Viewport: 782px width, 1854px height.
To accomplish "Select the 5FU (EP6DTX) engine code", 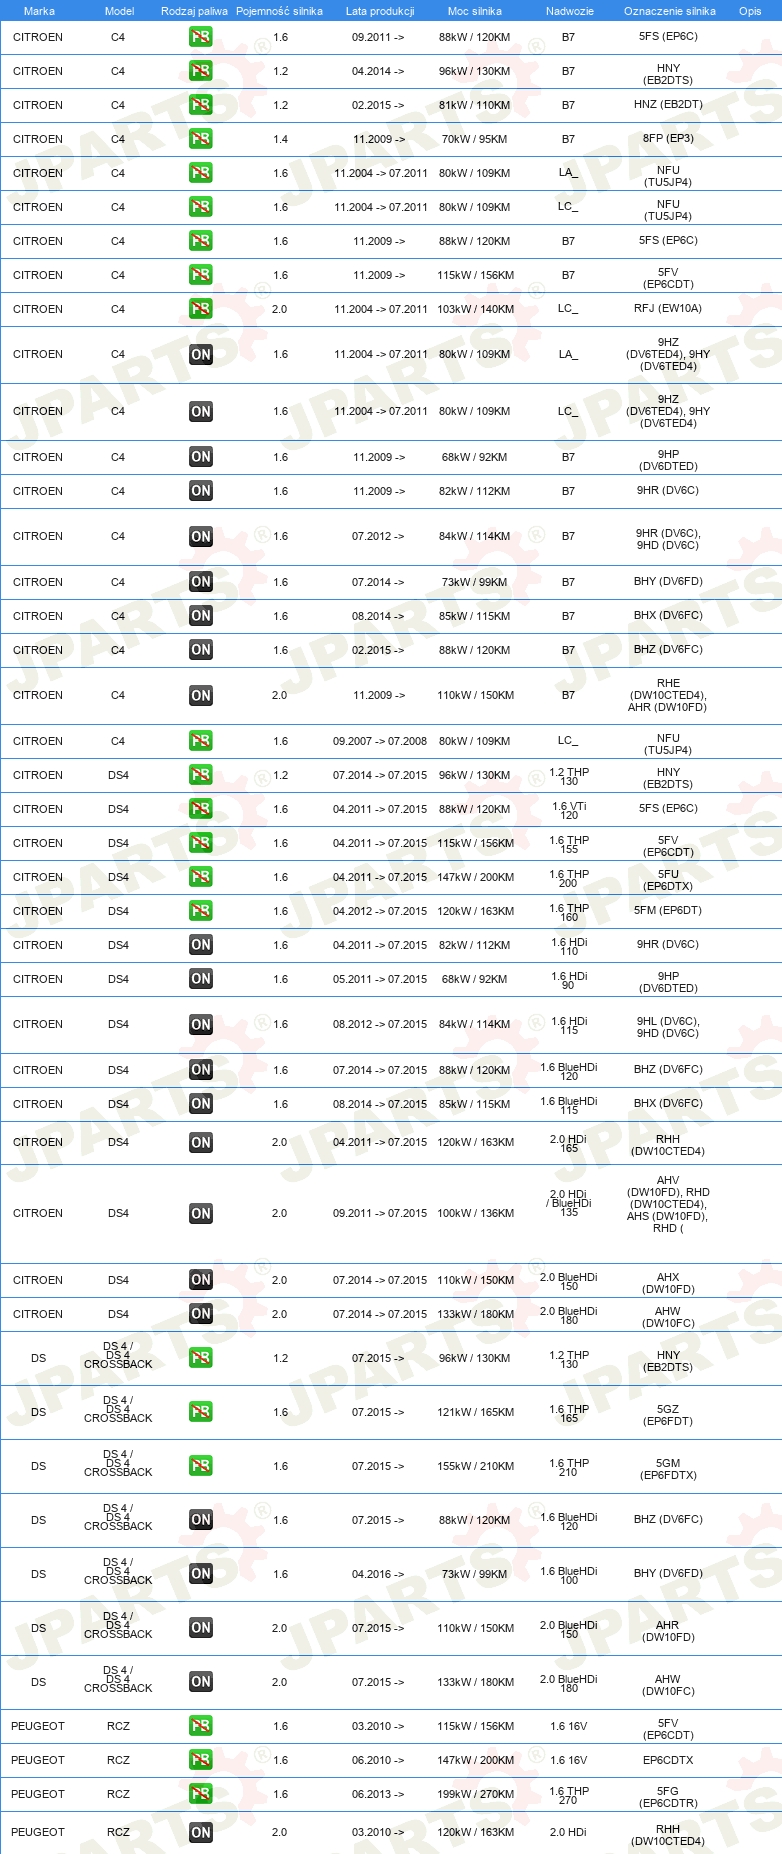I will 668,880.
